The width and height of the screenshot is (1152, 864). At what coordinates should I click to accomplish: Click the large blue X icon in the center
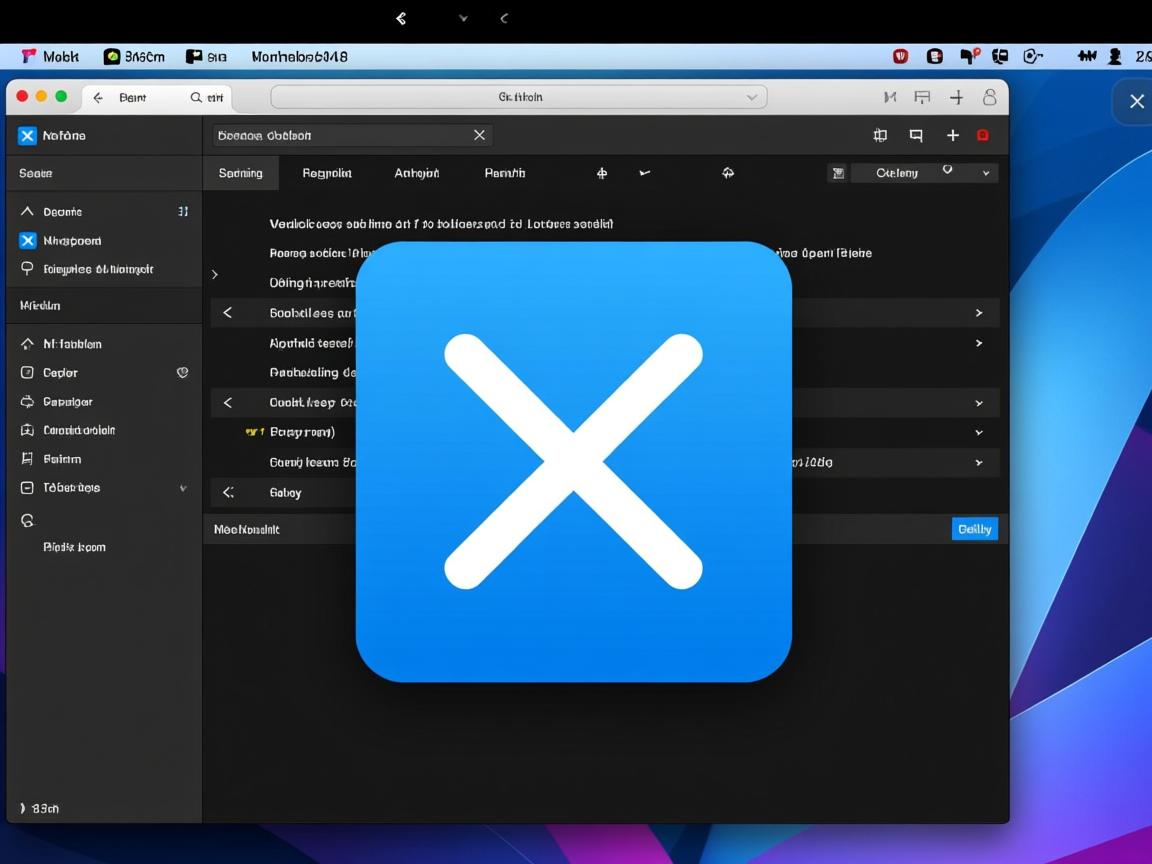pos(573,461)
